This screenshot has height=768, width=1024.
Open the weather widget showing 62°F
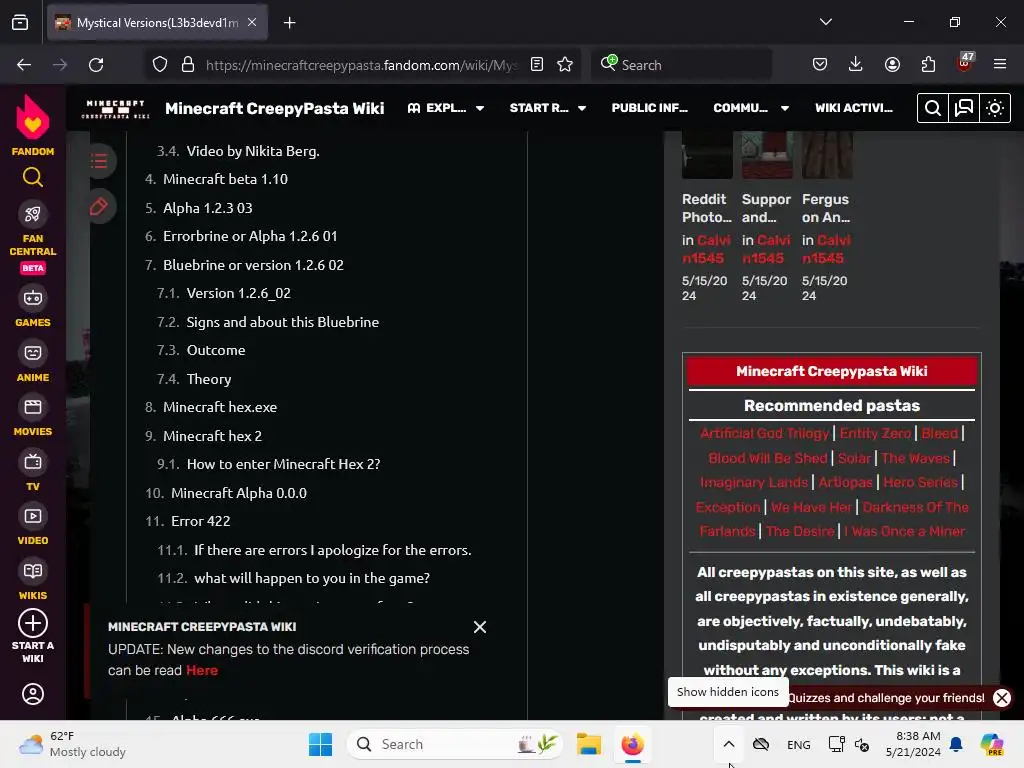(x=72, y=744)
